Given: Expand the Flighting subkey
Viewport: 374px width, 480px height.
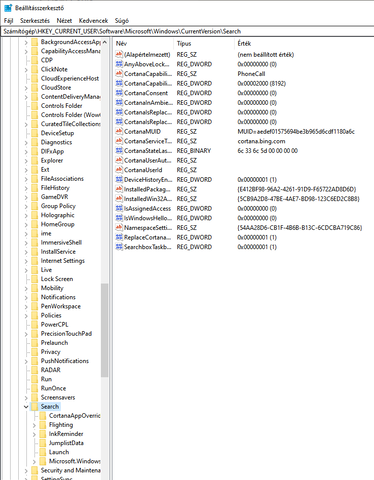Looking at the screenshot, I should tap(34, 425).
